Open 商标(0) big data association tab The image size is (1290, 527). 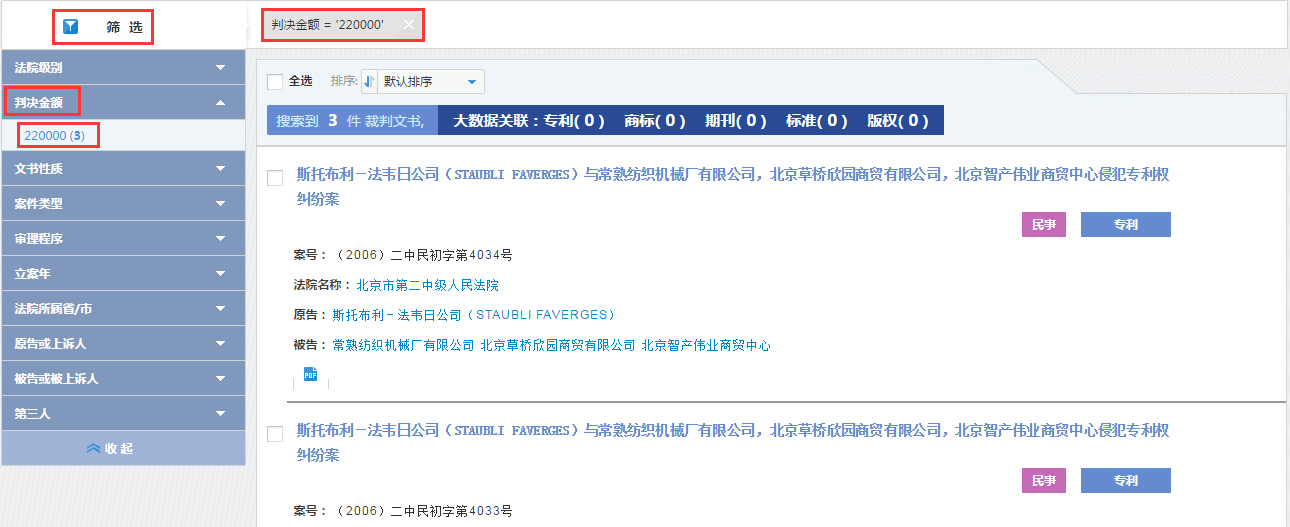coord(654,121)
